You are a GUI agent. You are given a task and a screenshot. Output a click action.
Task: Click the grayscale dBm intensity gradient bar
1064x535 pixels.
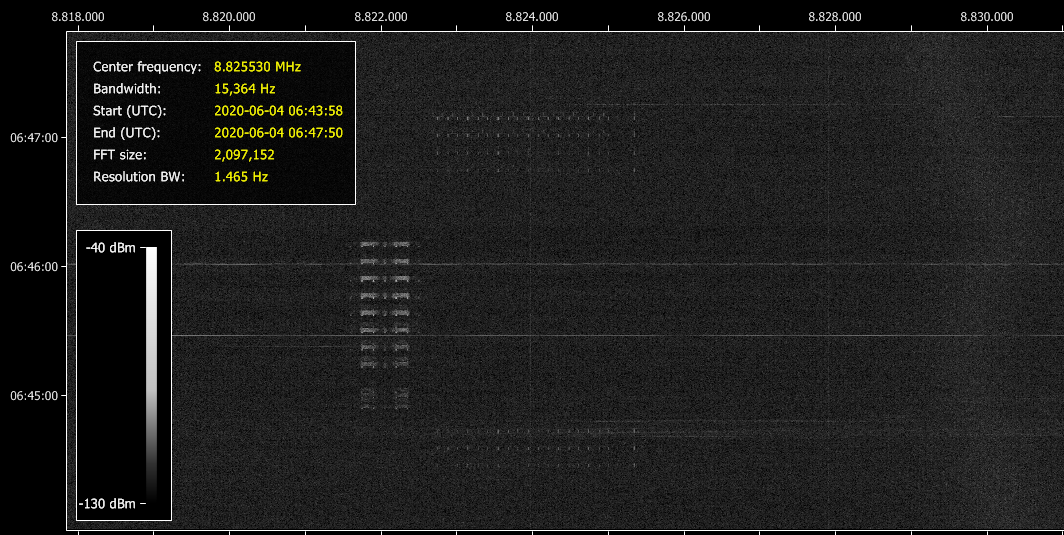click(151, 375)
